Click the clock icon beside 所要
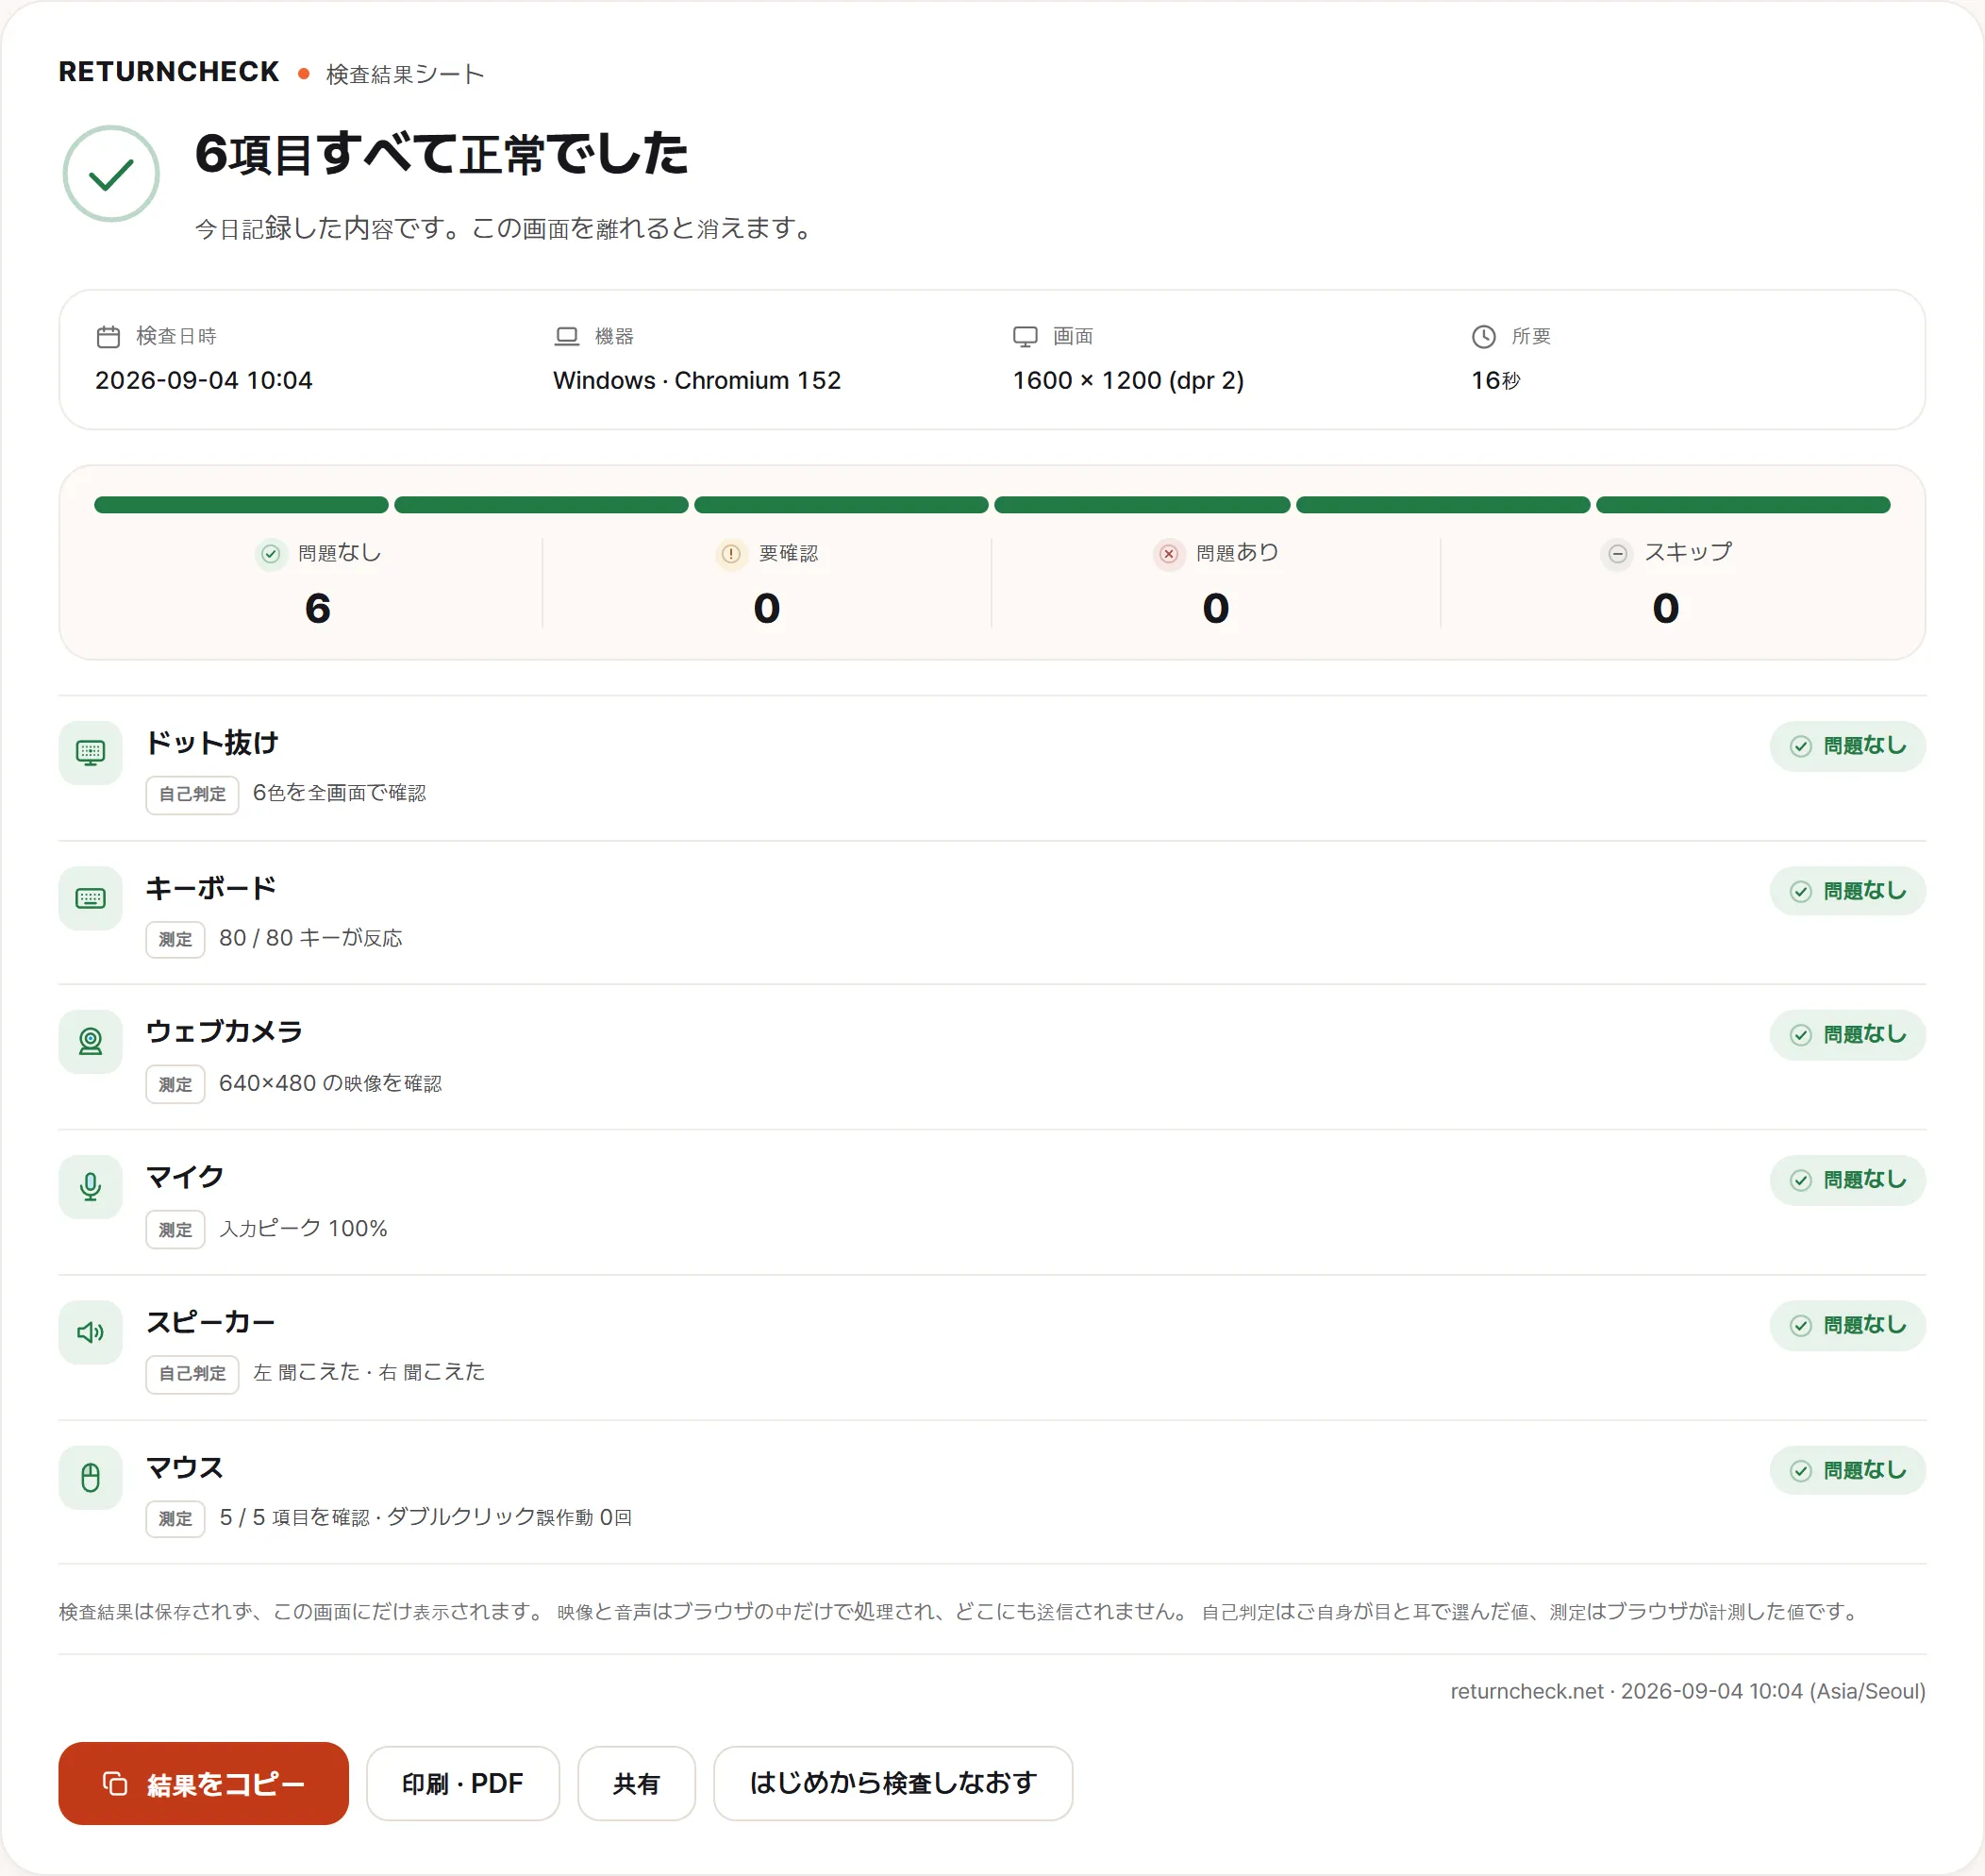The width and height of the screenshot is (1985, 1876). point(1484,337)
